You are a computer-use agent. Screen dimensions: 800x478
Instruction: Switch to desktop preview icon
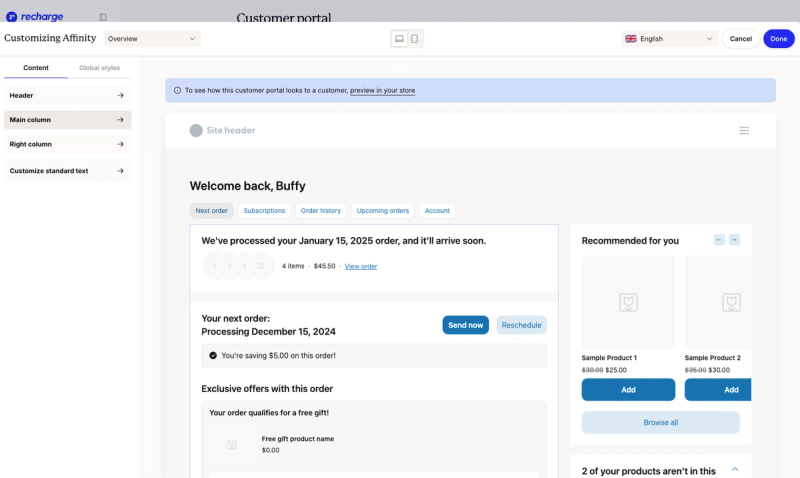tap(399, 39)
